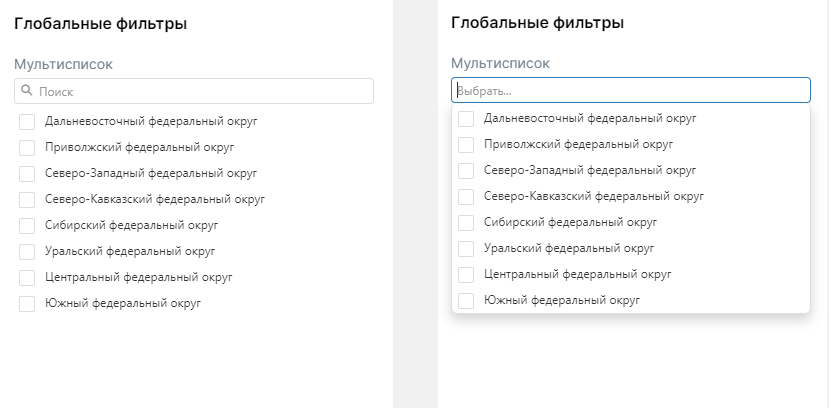This screenshot has width=829, height=408.
Task: Choose Приволжский федеральный округ in the dropdown popup
Action: click(466, 145)
